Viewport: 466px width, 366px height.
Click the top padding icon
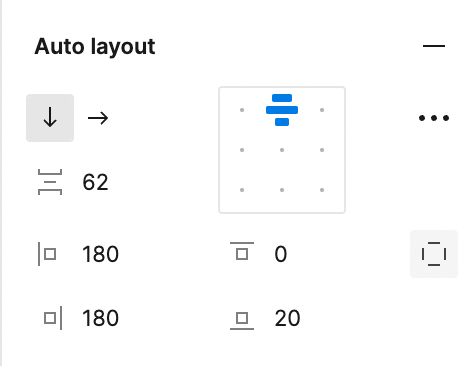242,251
